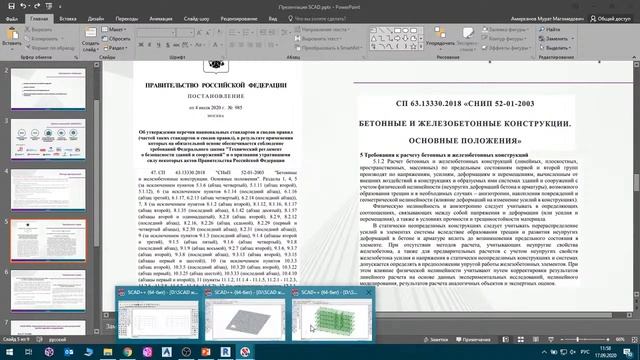The image size is (640, 360).
Task: Apply italic formatting (К)
Action: pos(150,45)
